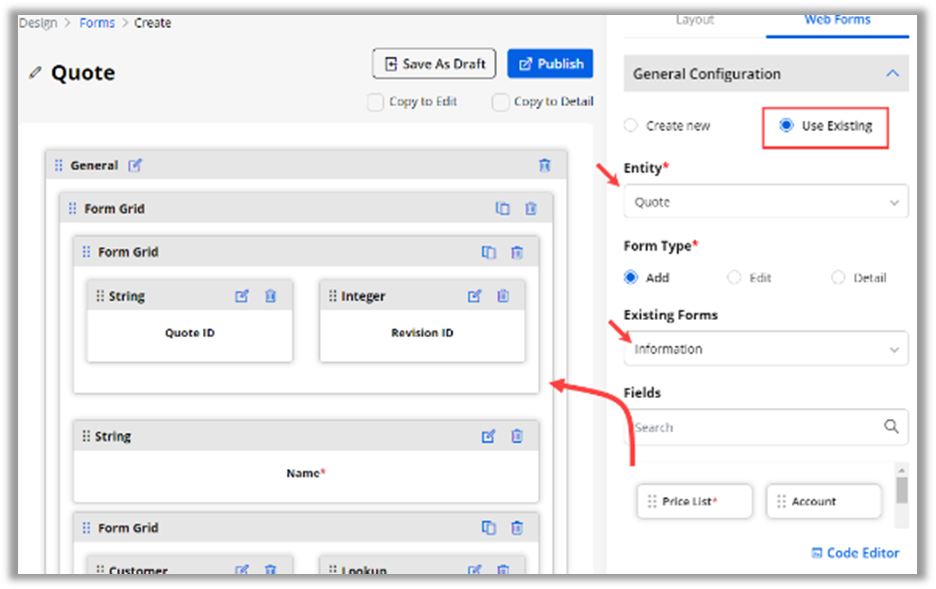This screenshot has height=589, width=936.
Task: Enable the Copy to Edit checkbox
Action: pos(375,102)
